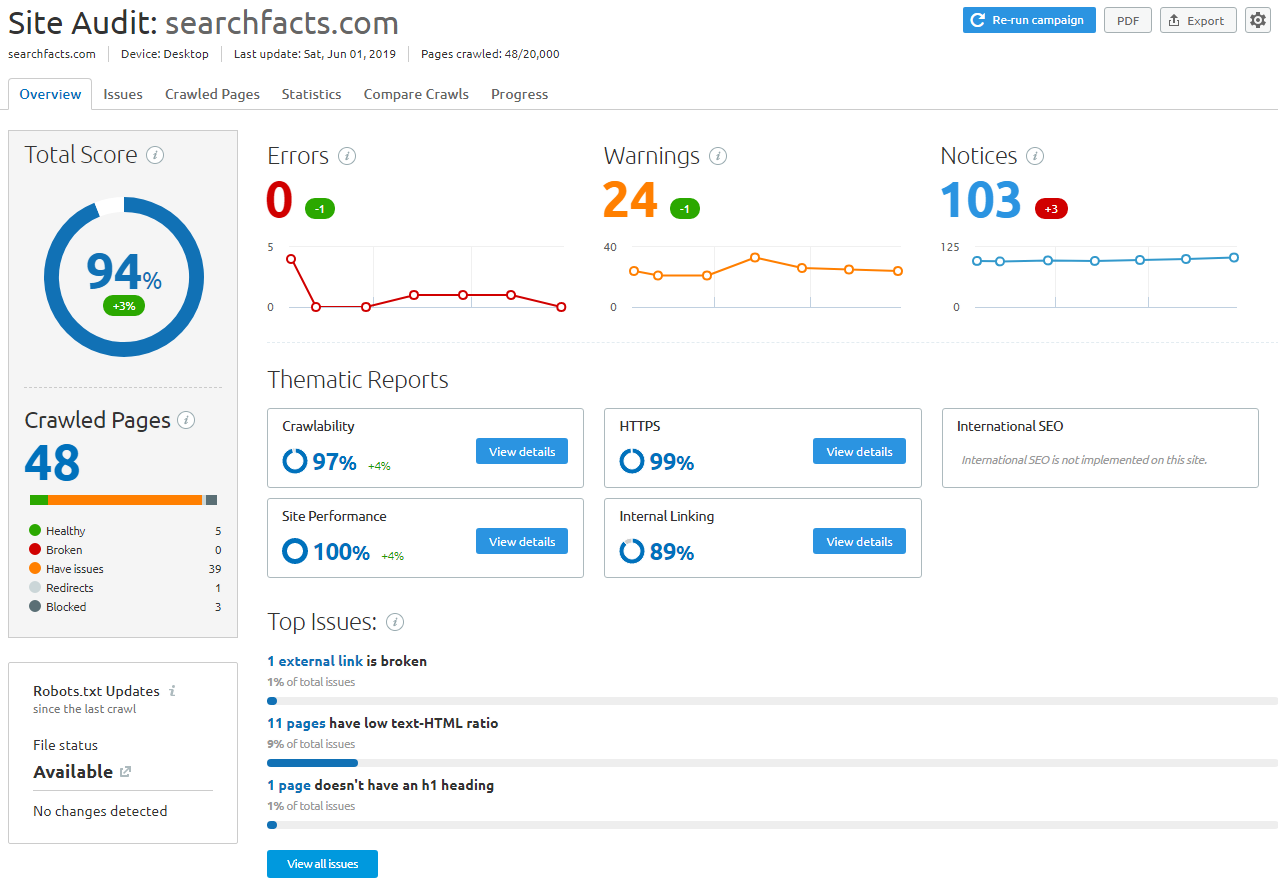Click the red Broken legend dot
The image size is (1278, 883).
click(35, 550)
